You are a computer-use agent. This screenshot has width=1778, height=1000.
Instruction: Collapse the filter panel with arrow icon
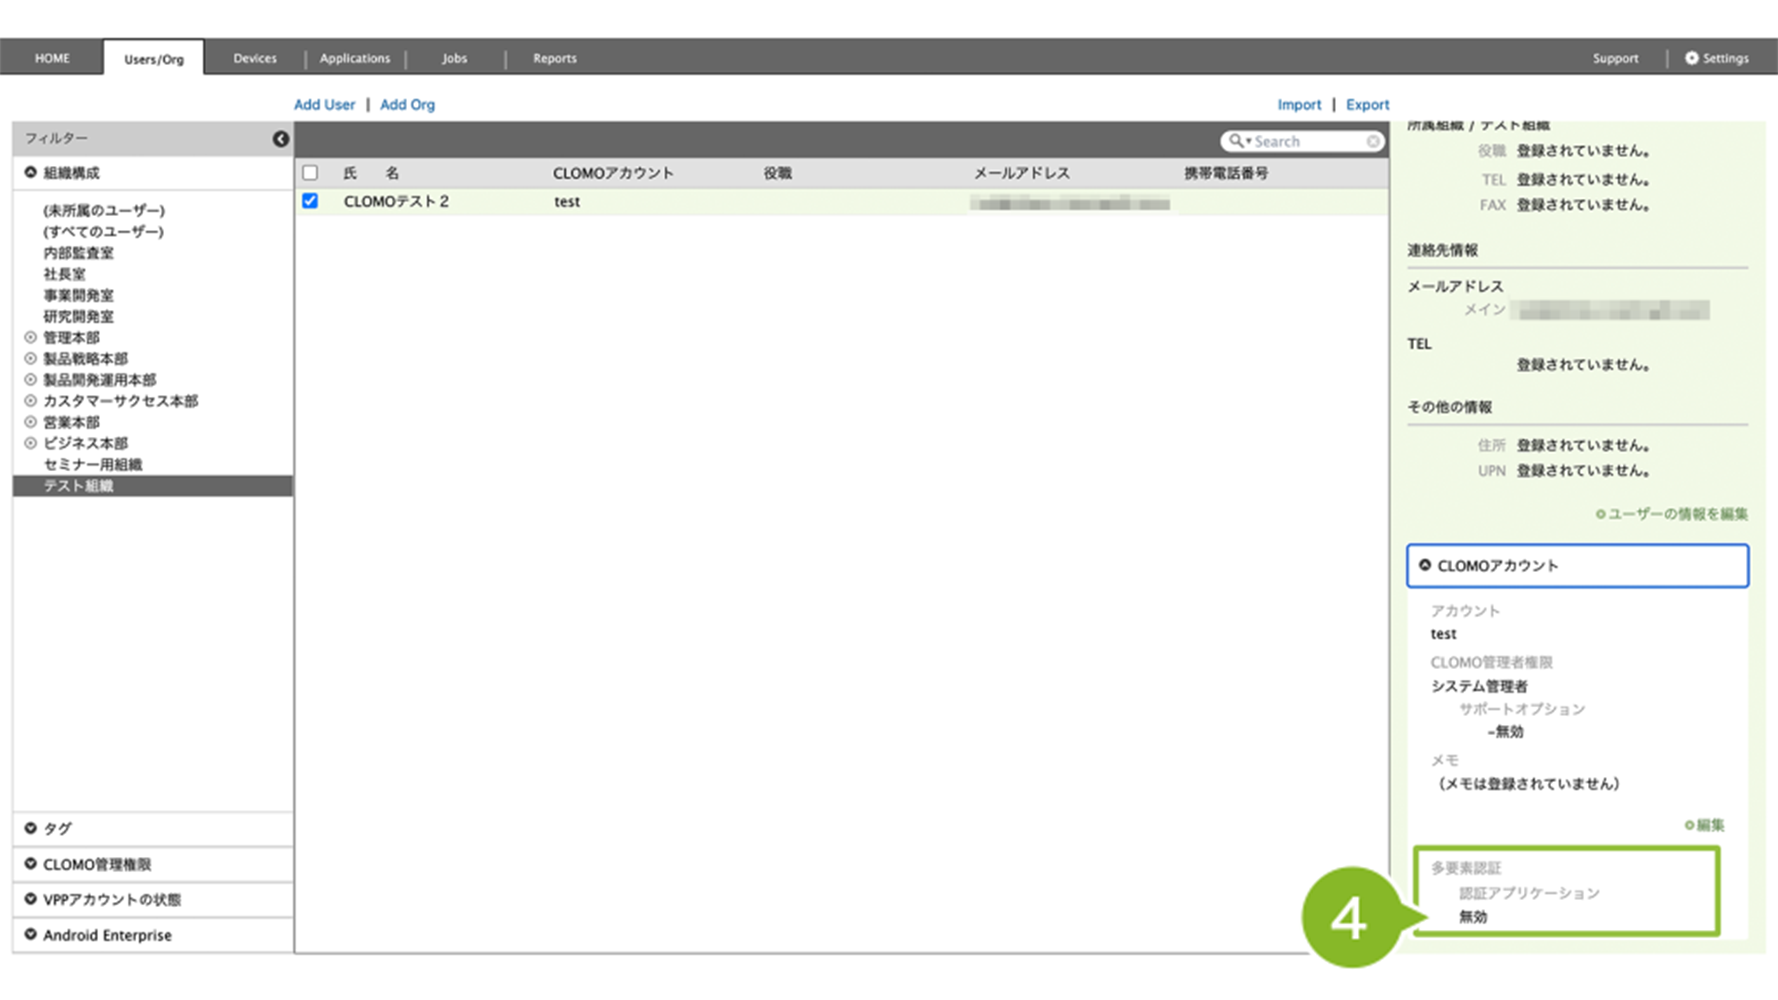(281, 139)
